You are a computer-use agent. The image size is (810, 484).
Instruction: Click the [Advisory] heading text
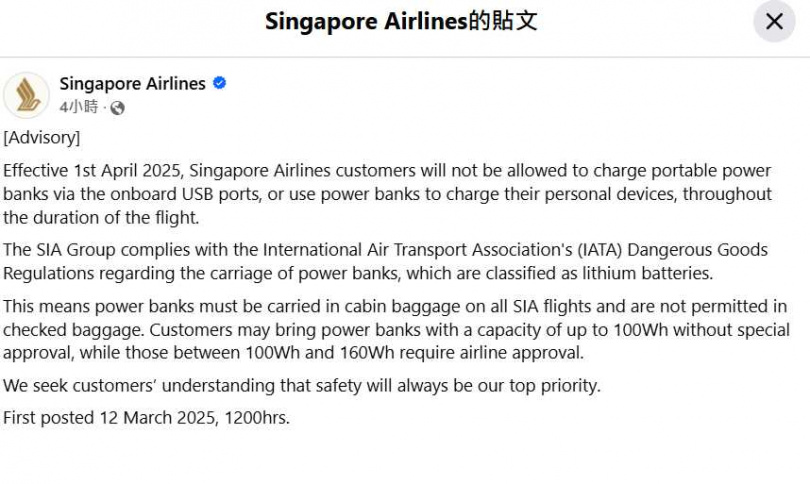point(42,137)
